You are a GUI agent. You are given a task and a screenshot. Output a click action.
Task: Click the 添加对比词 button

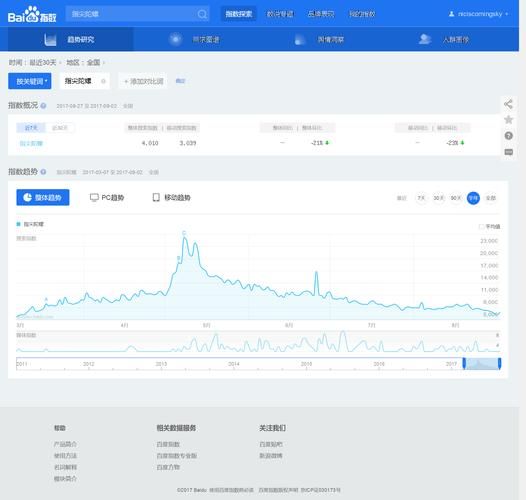click(x=143, y=81)
